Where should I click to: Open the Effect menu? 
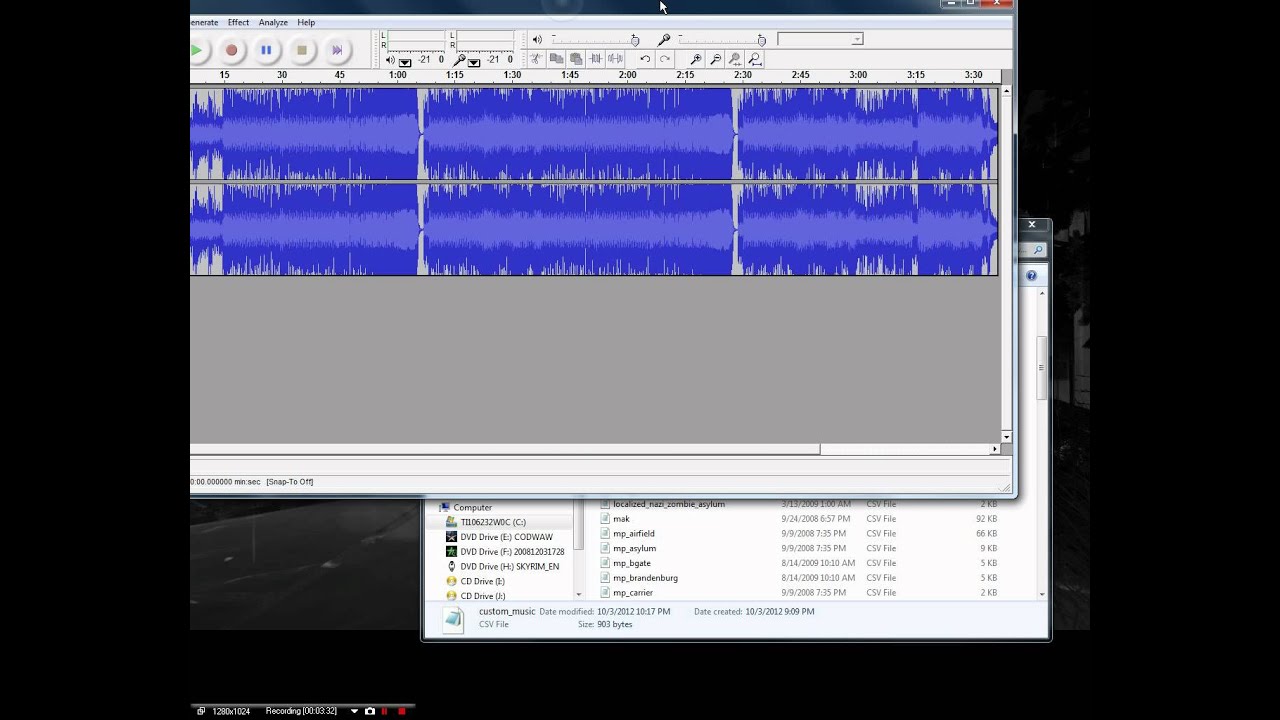(238, 22)
